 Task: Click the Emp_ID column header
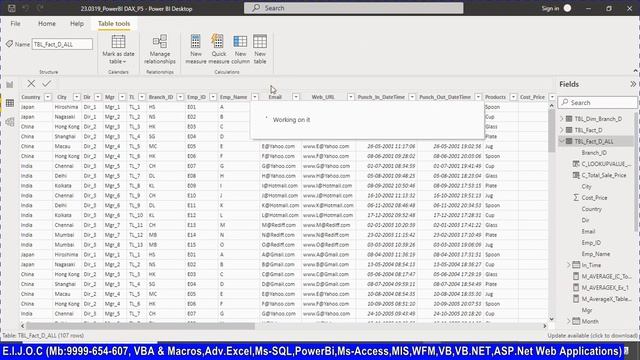point(196,97)
